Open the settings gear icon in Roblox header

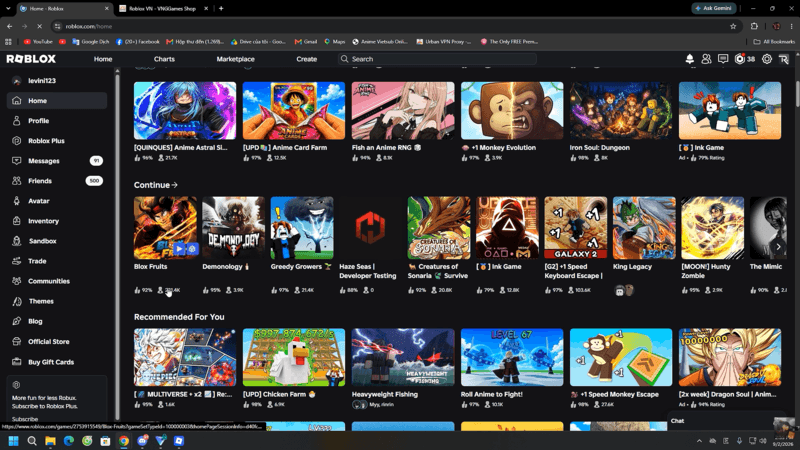tap(766, 59)
